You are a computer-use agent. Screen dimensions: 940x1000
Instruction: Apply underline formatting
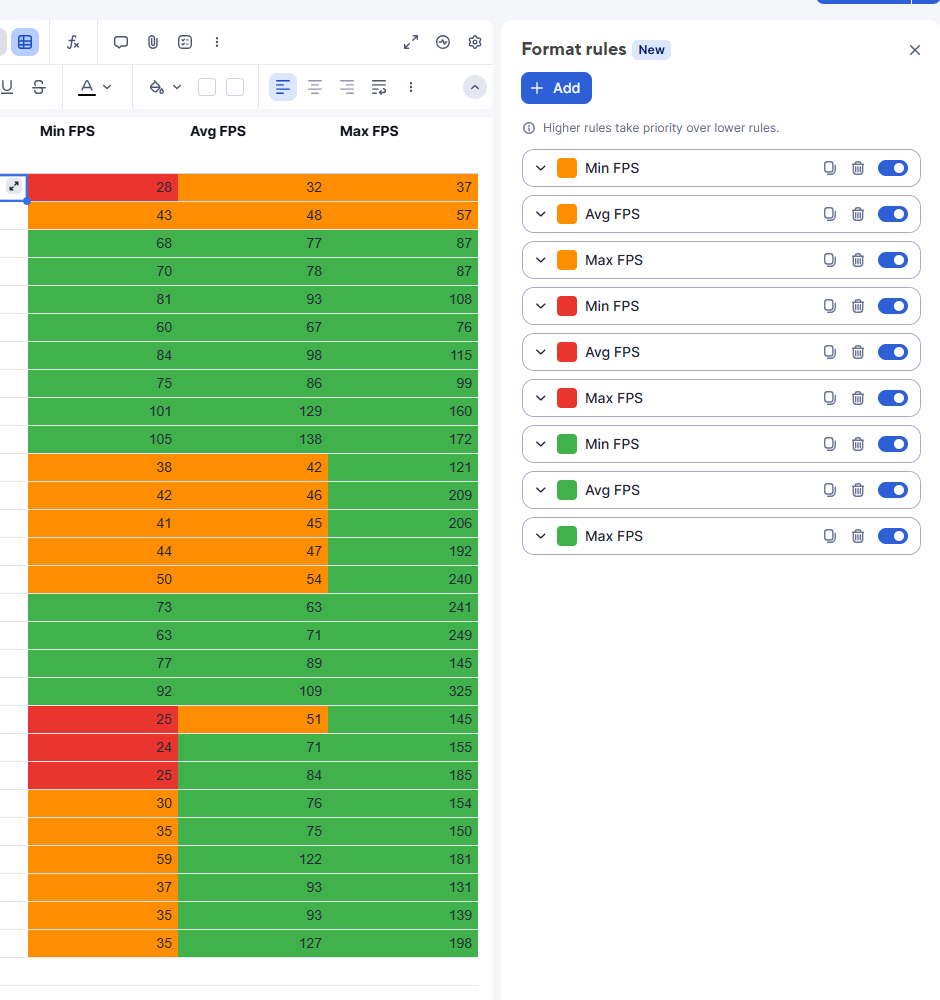tap(7, 87)
